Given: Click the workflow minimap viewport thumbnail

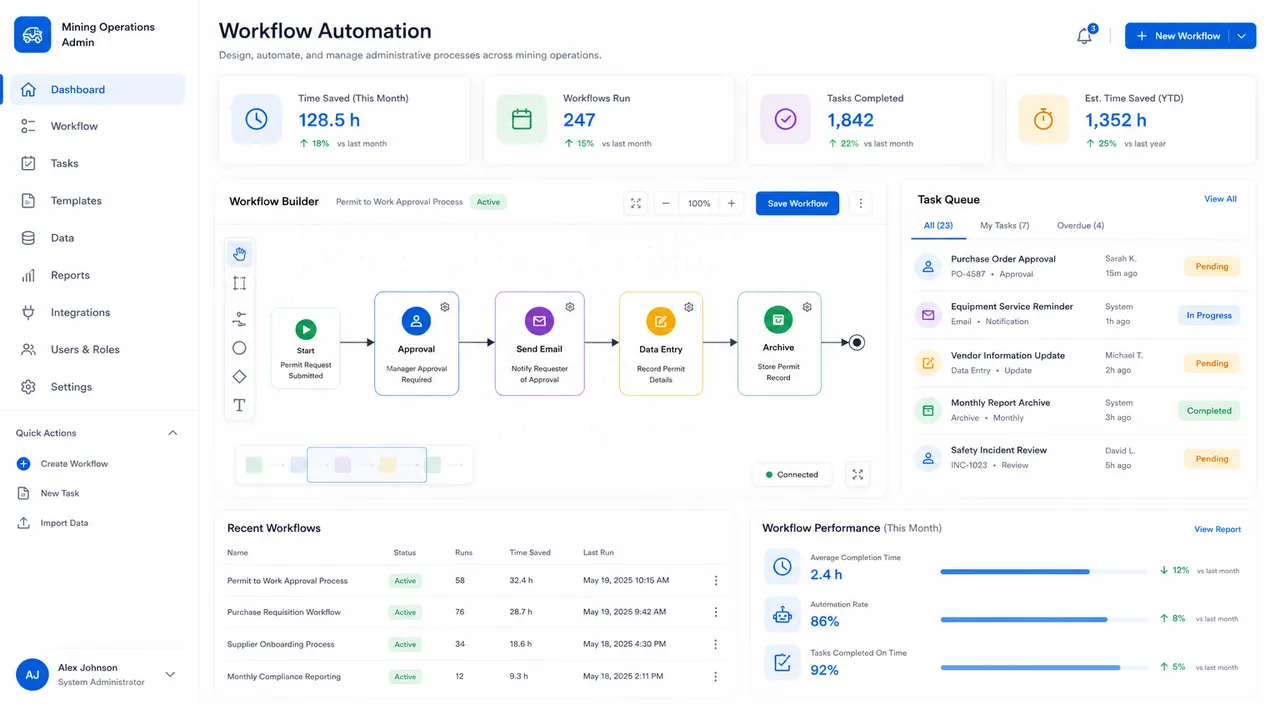Looking at the screenshot, I should point(367,465).
